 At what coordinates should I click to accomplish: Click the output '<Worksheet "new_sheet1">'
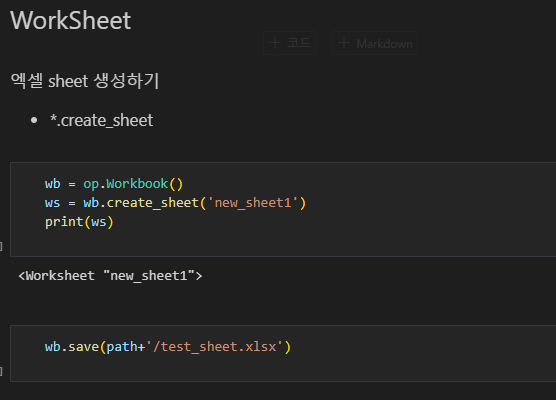[x=110, y=276]
